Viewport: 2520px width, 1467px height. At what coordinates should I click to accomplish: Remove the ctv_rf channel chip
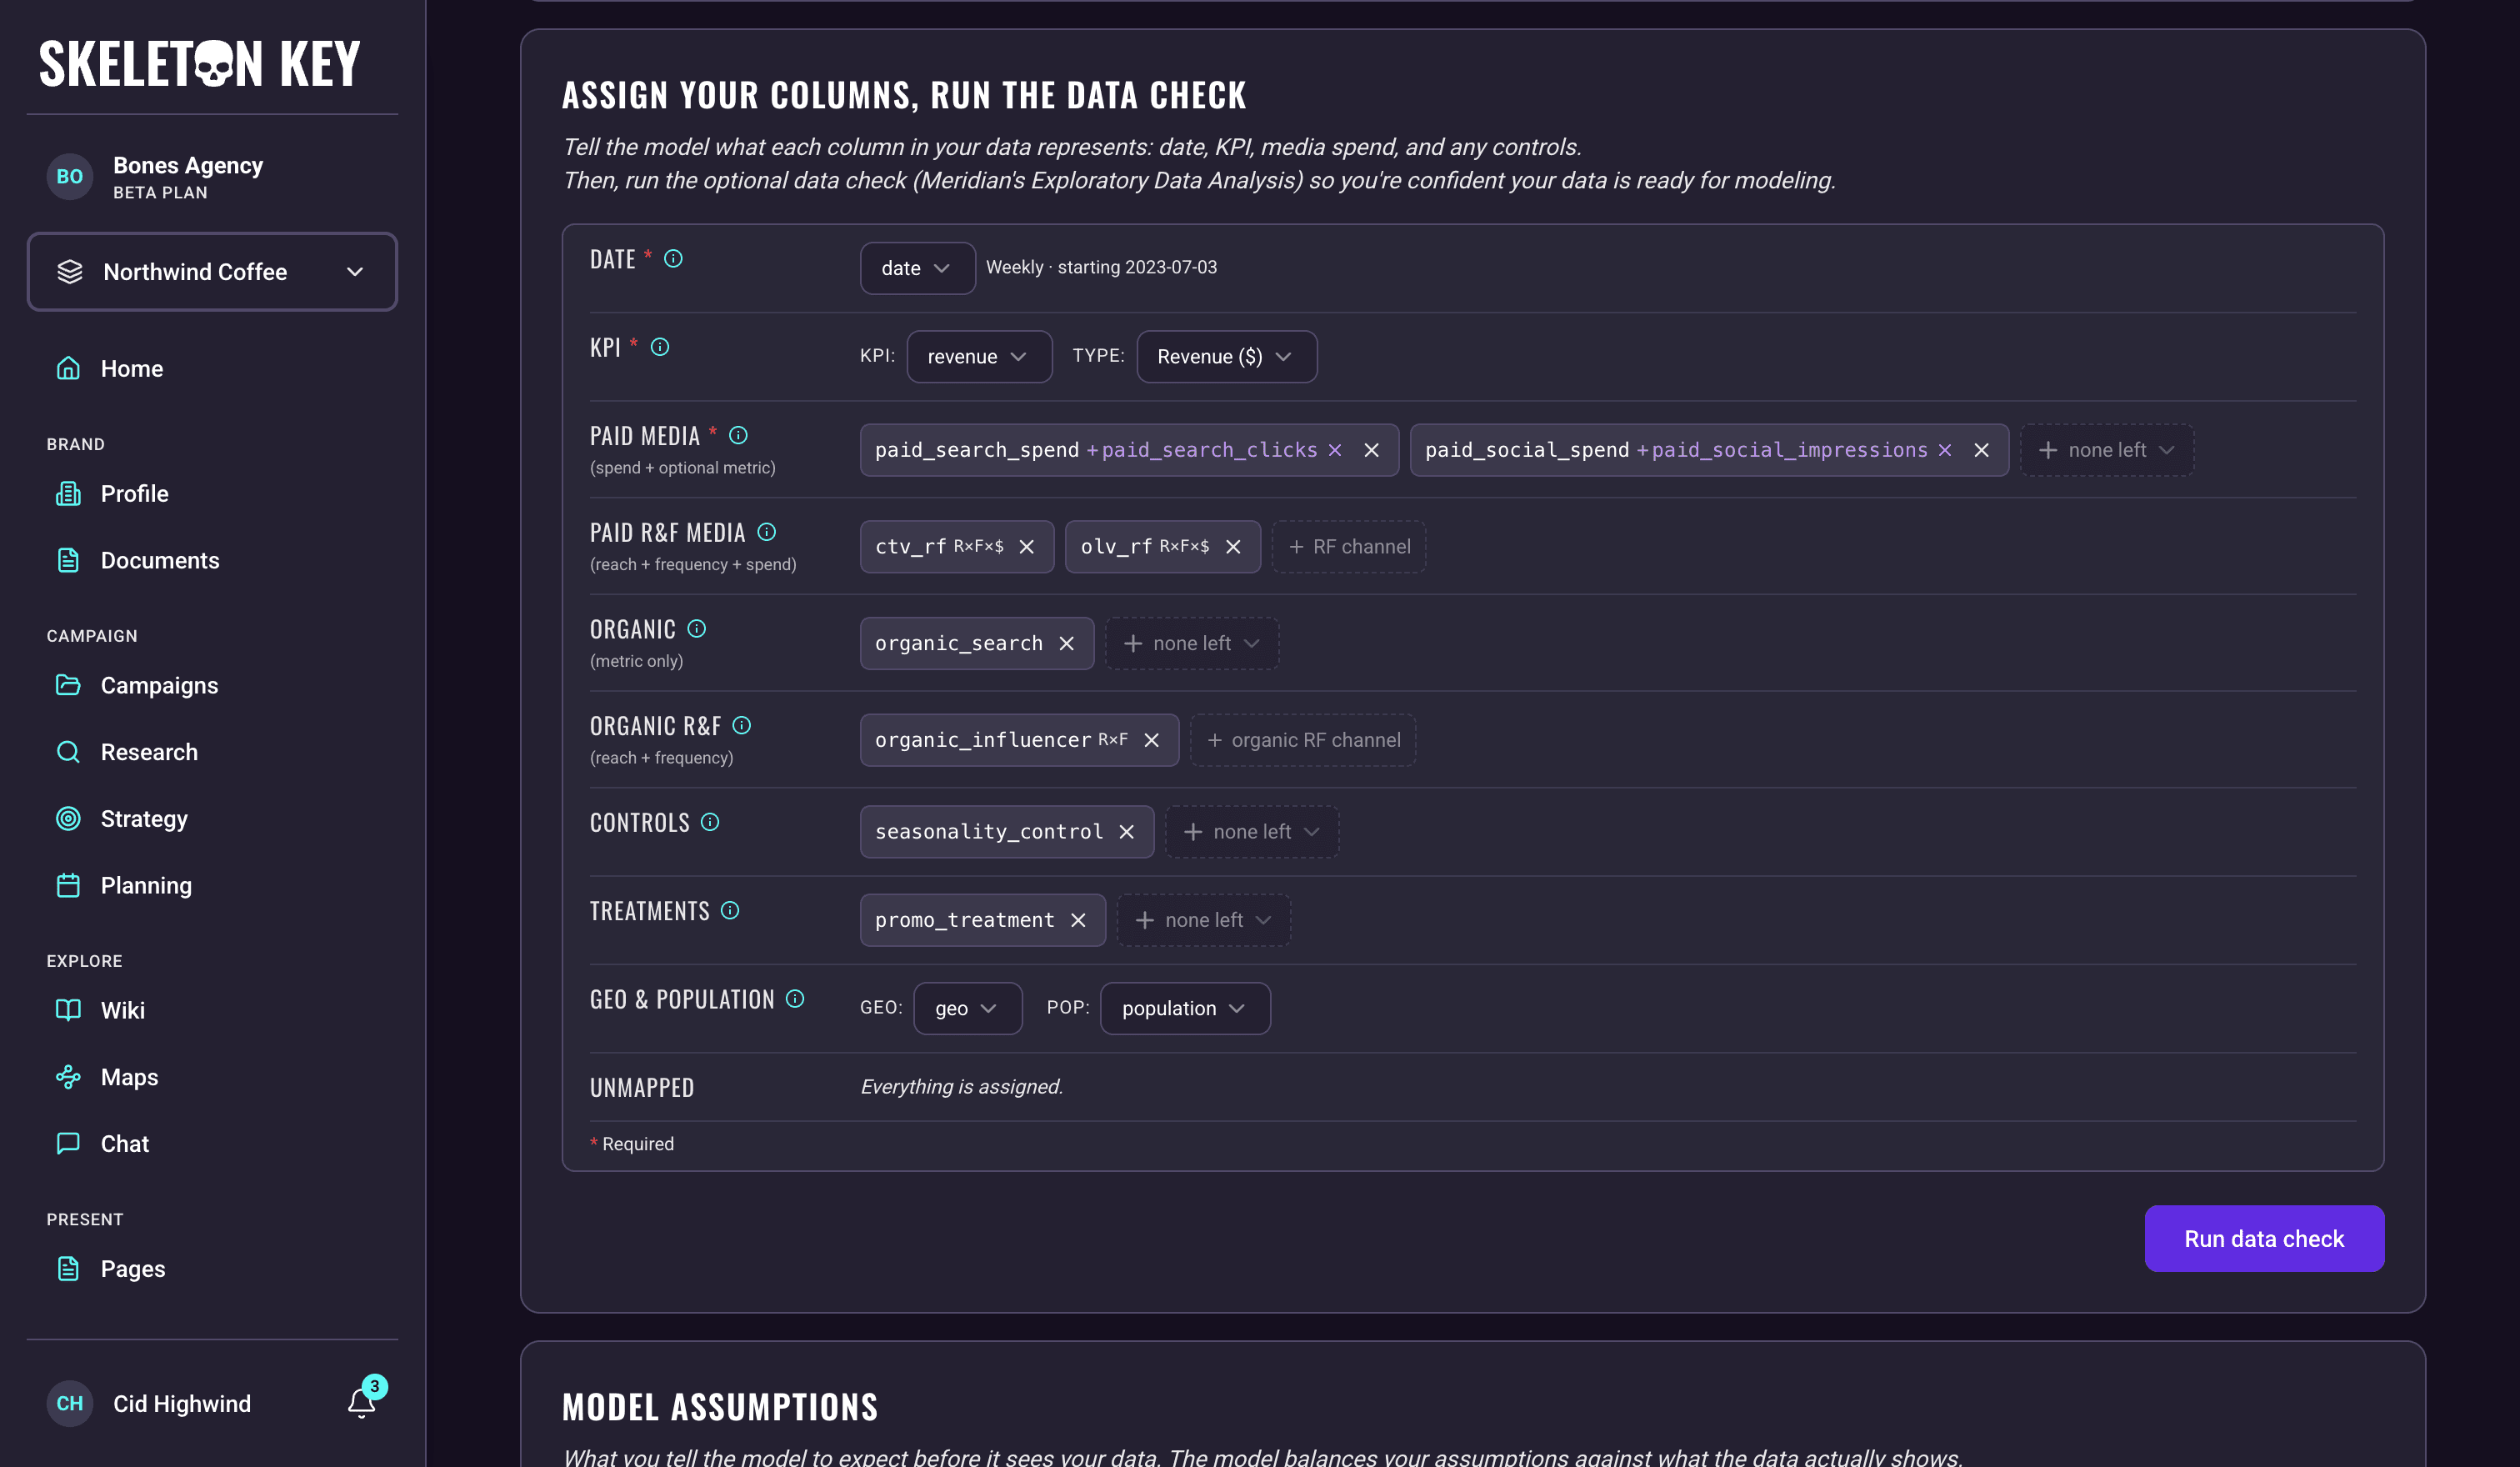pyautogui.click(x=1026, y=547)
